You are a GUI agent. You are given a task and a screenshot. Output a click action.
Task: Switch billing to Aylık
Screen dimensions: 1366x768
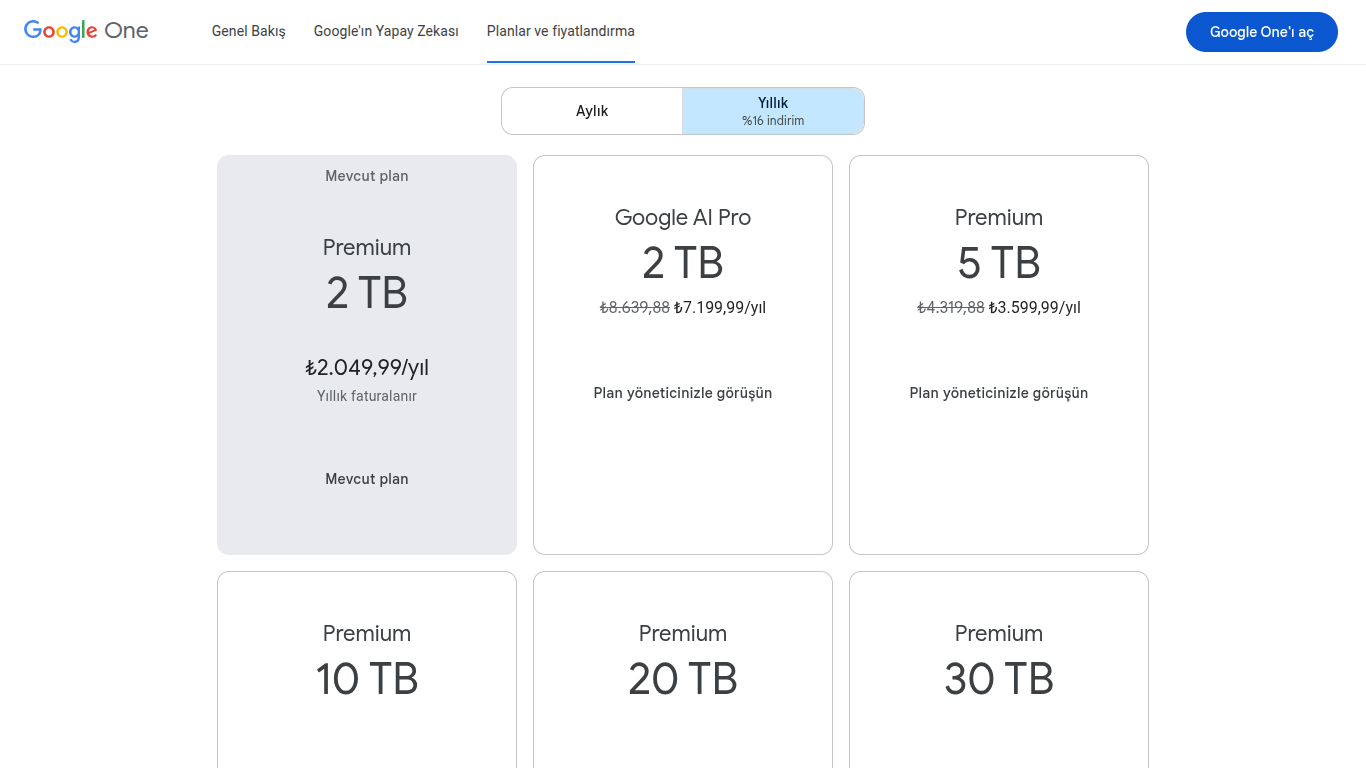point(592,111)
